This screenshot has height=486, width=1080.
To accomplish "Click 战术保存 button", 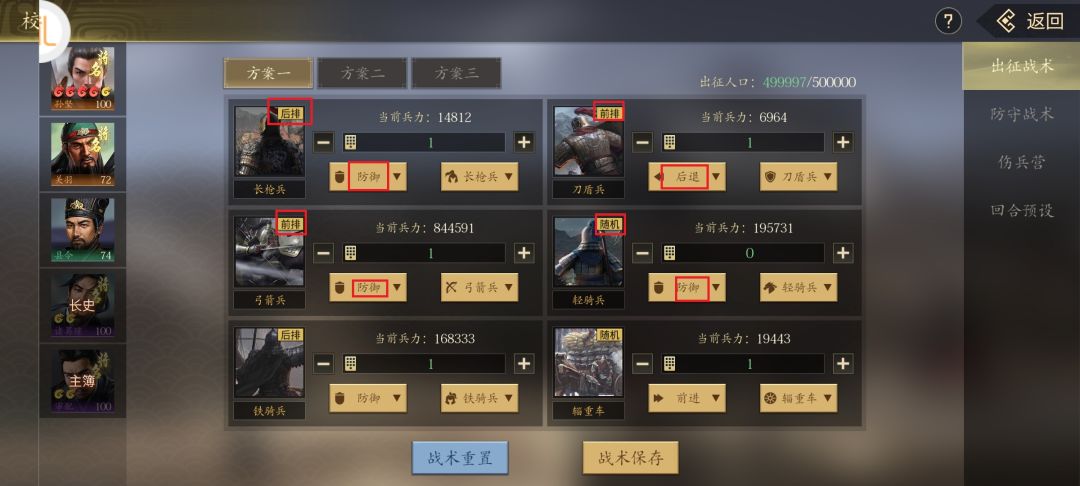I will pyautogui.click(x=630, y=458).
